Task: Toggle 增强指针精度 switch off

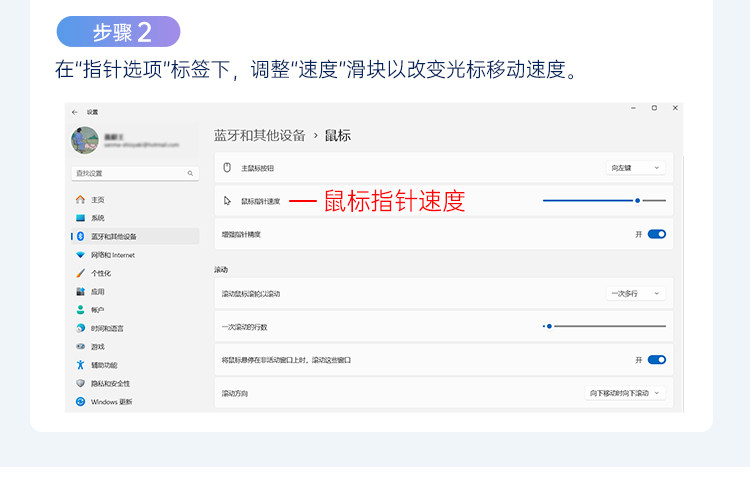Action: pos(656,234)
